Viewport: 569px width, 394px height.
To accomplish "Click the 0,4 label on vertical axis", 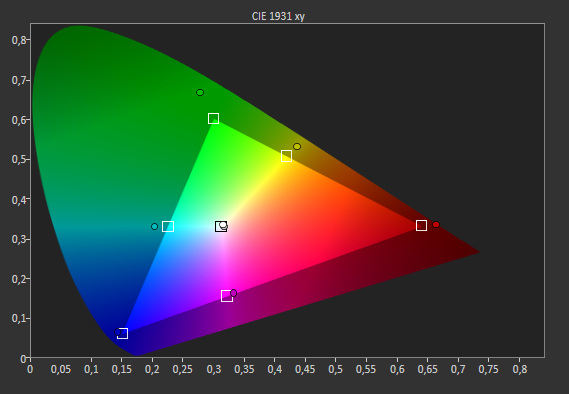I will pyautogui.click(x=19, y=200).
